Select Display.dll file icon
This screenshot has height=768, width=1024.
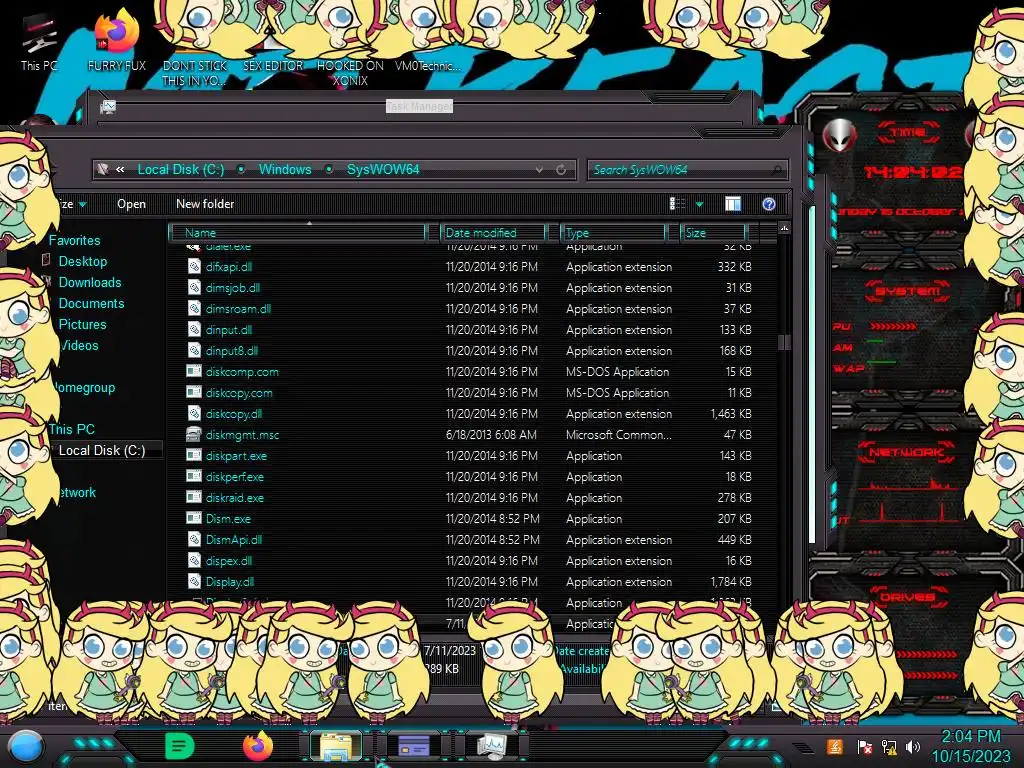click(x=194, y=581)
